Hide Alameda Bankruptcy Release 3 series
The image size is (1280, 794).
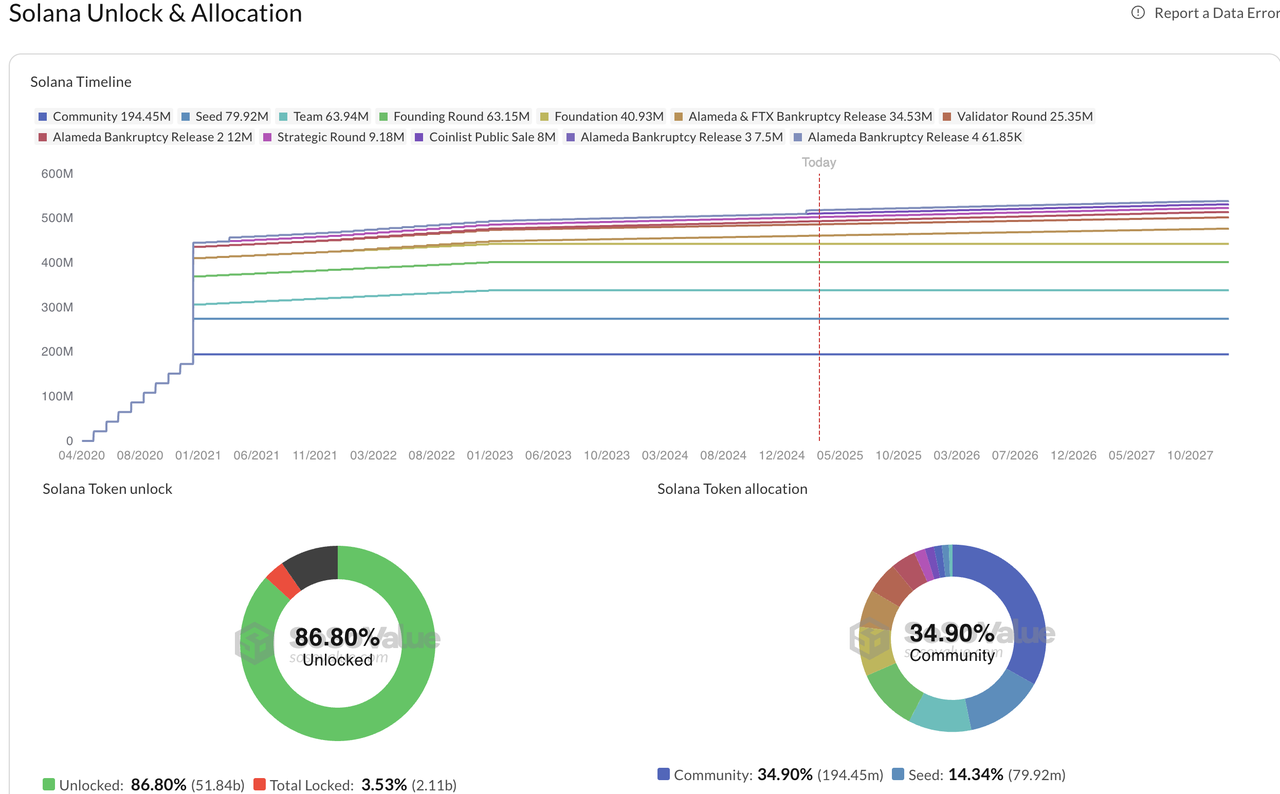coord(673,137)
